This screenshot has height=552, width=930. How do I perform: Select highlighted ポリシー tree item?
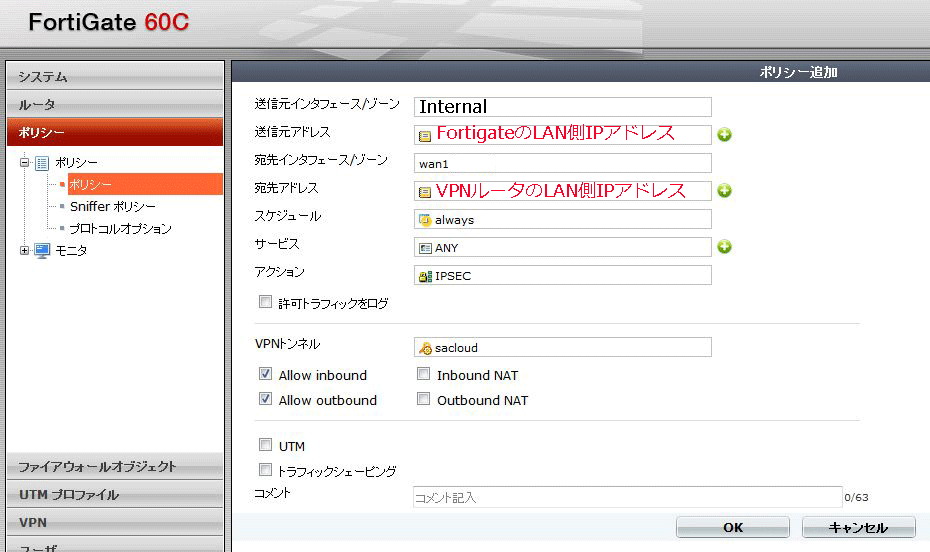(145, 184)
